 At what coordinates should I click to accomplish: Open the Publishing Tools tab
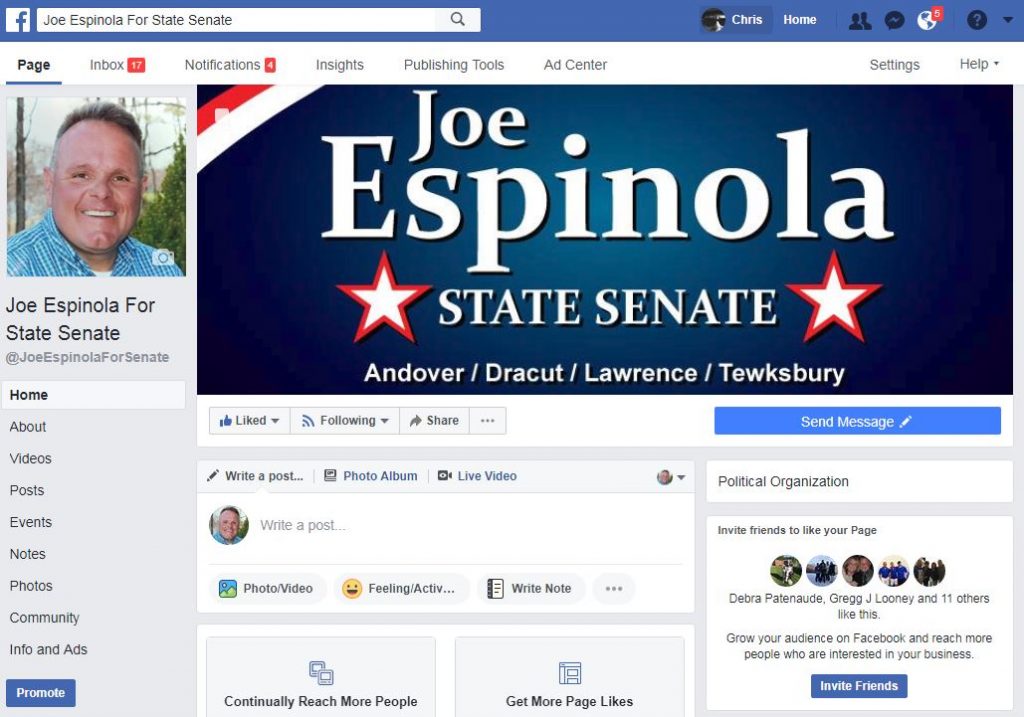click(x=454, y=65)
